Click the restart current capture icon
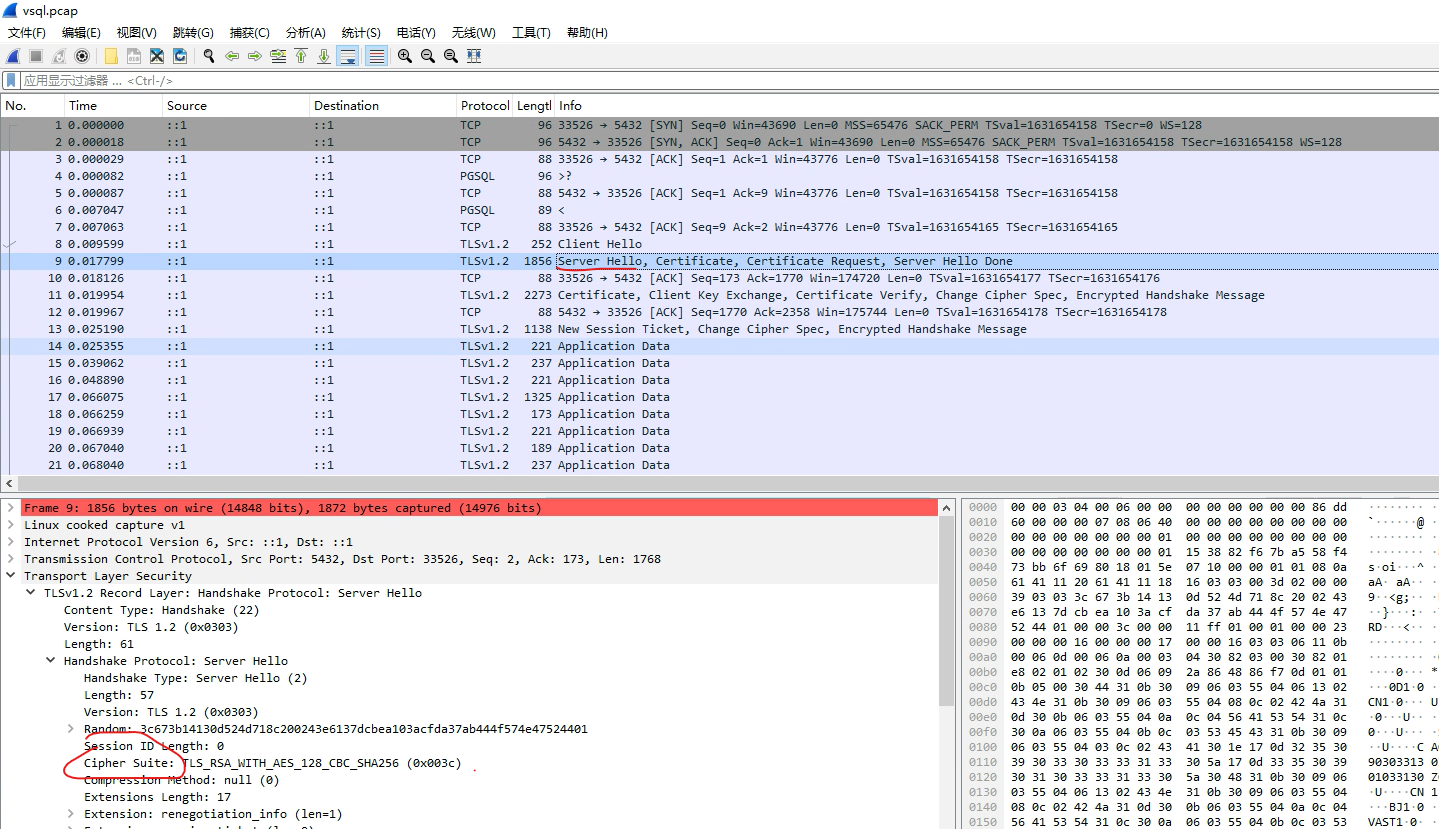Image resolution: width=1439 pixels, height=829 pixels. tap(59, 56)
